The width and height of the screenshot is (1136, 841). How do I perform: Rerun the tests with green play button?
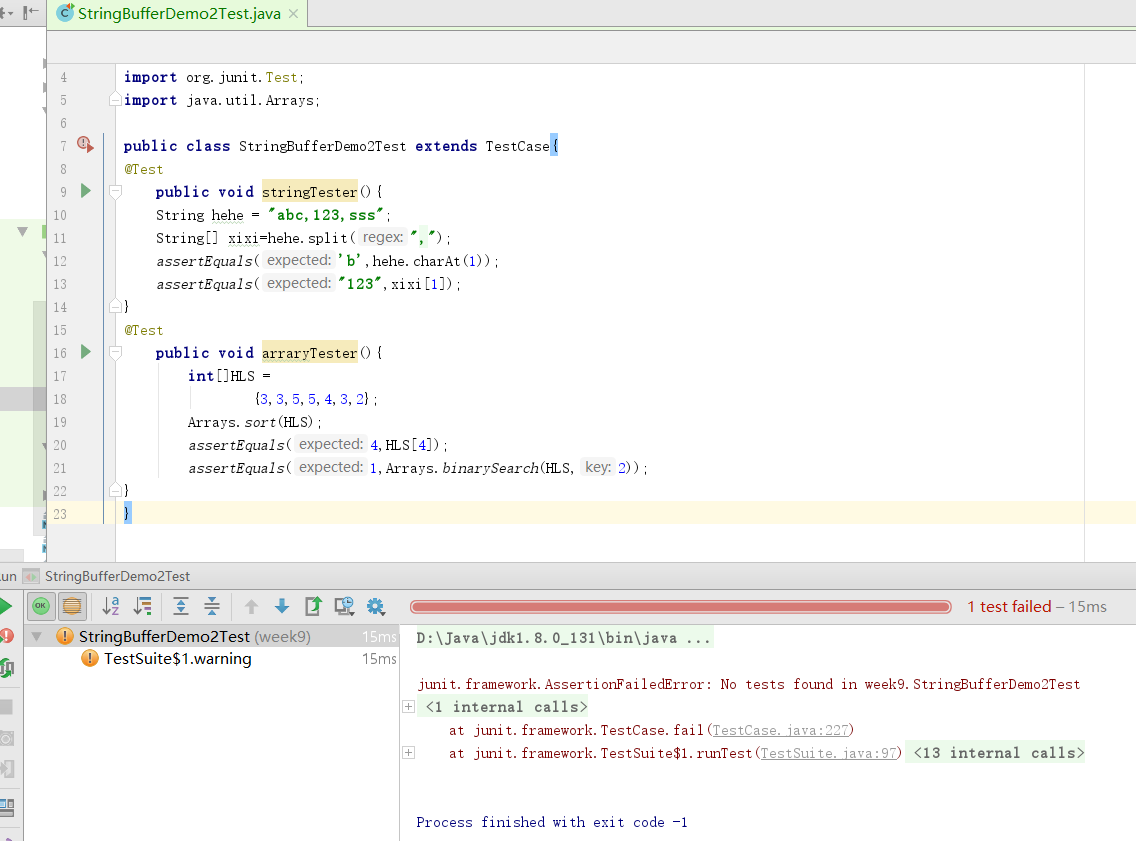click(5, 606)
